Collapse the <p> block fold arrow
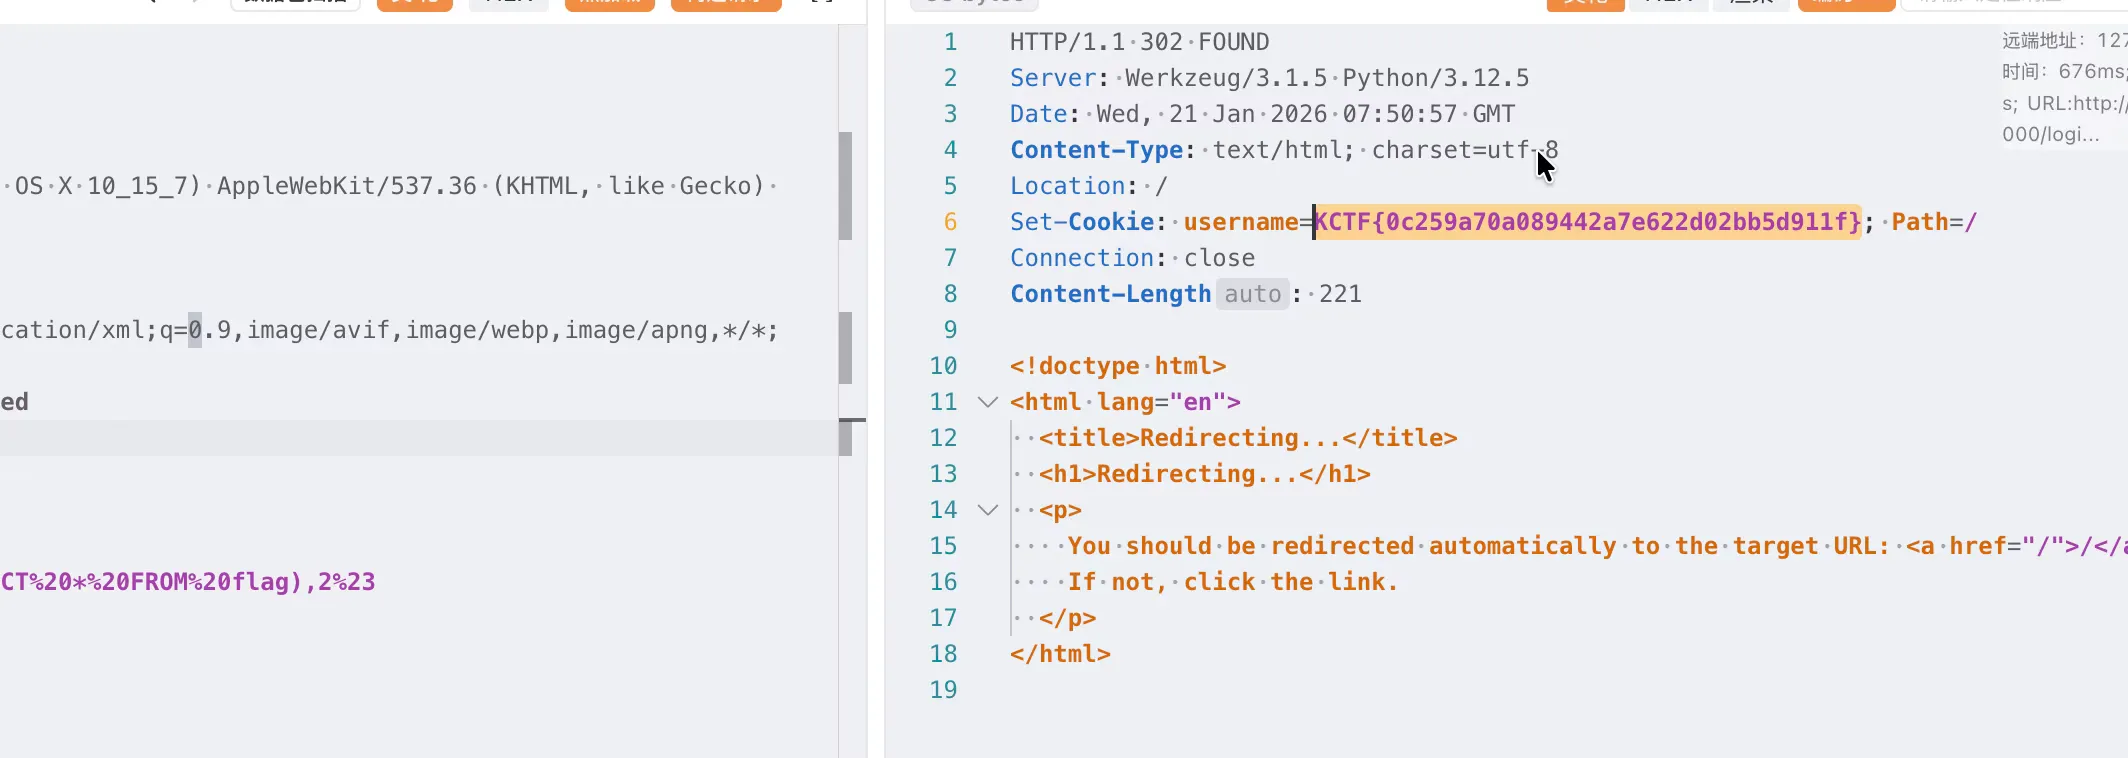The height and width of the screenshot is (758, 2128). pyautogui.click(x=988, y=510)
